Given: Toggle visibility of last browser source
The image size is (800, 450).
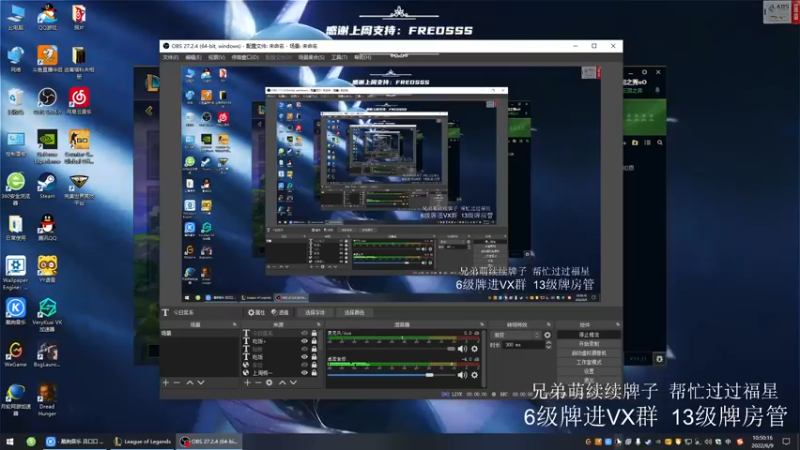Looking at the screenshot, I should click(x=305, y=372).
